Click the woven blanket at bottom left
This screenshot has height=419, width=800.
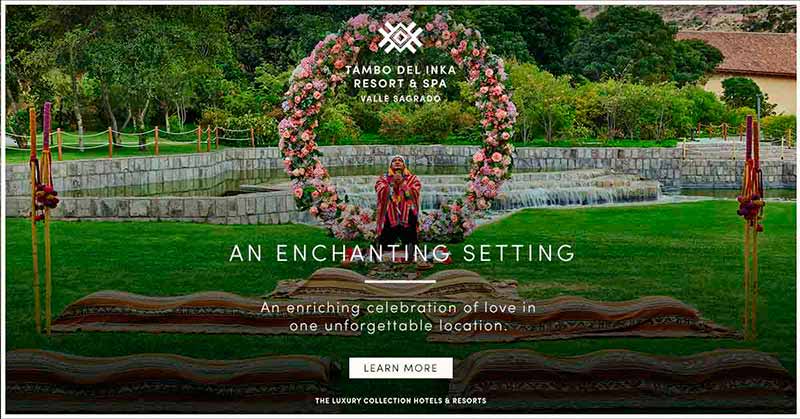pos(168,379)
